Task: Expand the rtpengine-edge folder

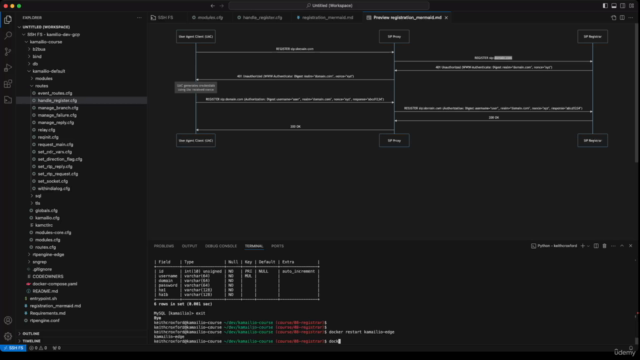Action: [x=48, y=254]
